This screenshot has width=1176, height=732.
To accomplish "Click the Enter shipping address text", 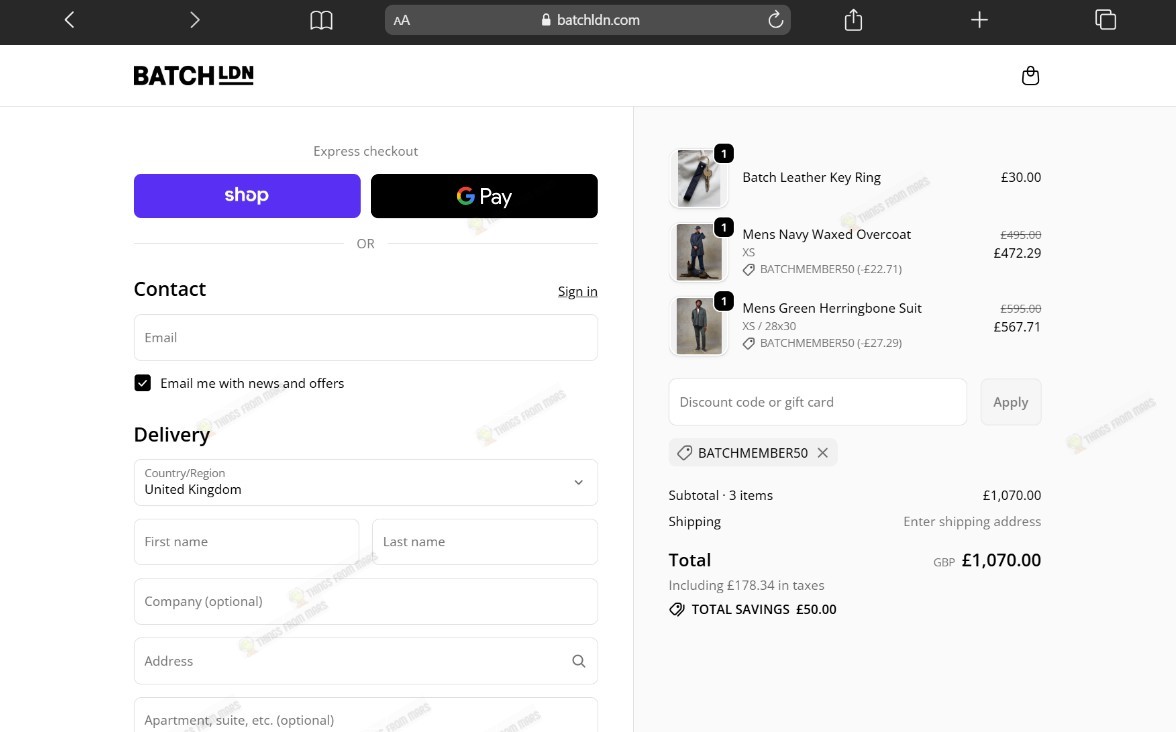I will tap(972, 521).
